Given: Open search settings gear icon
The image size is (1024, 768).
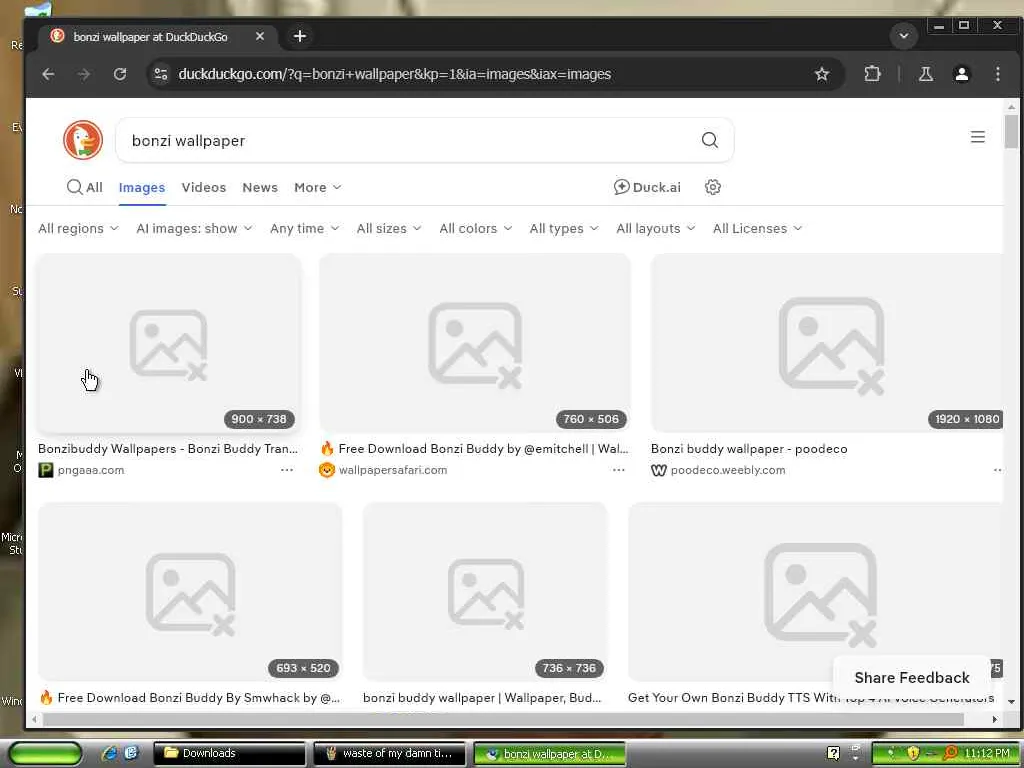Looking at the screenshot, I should (712, 187).
